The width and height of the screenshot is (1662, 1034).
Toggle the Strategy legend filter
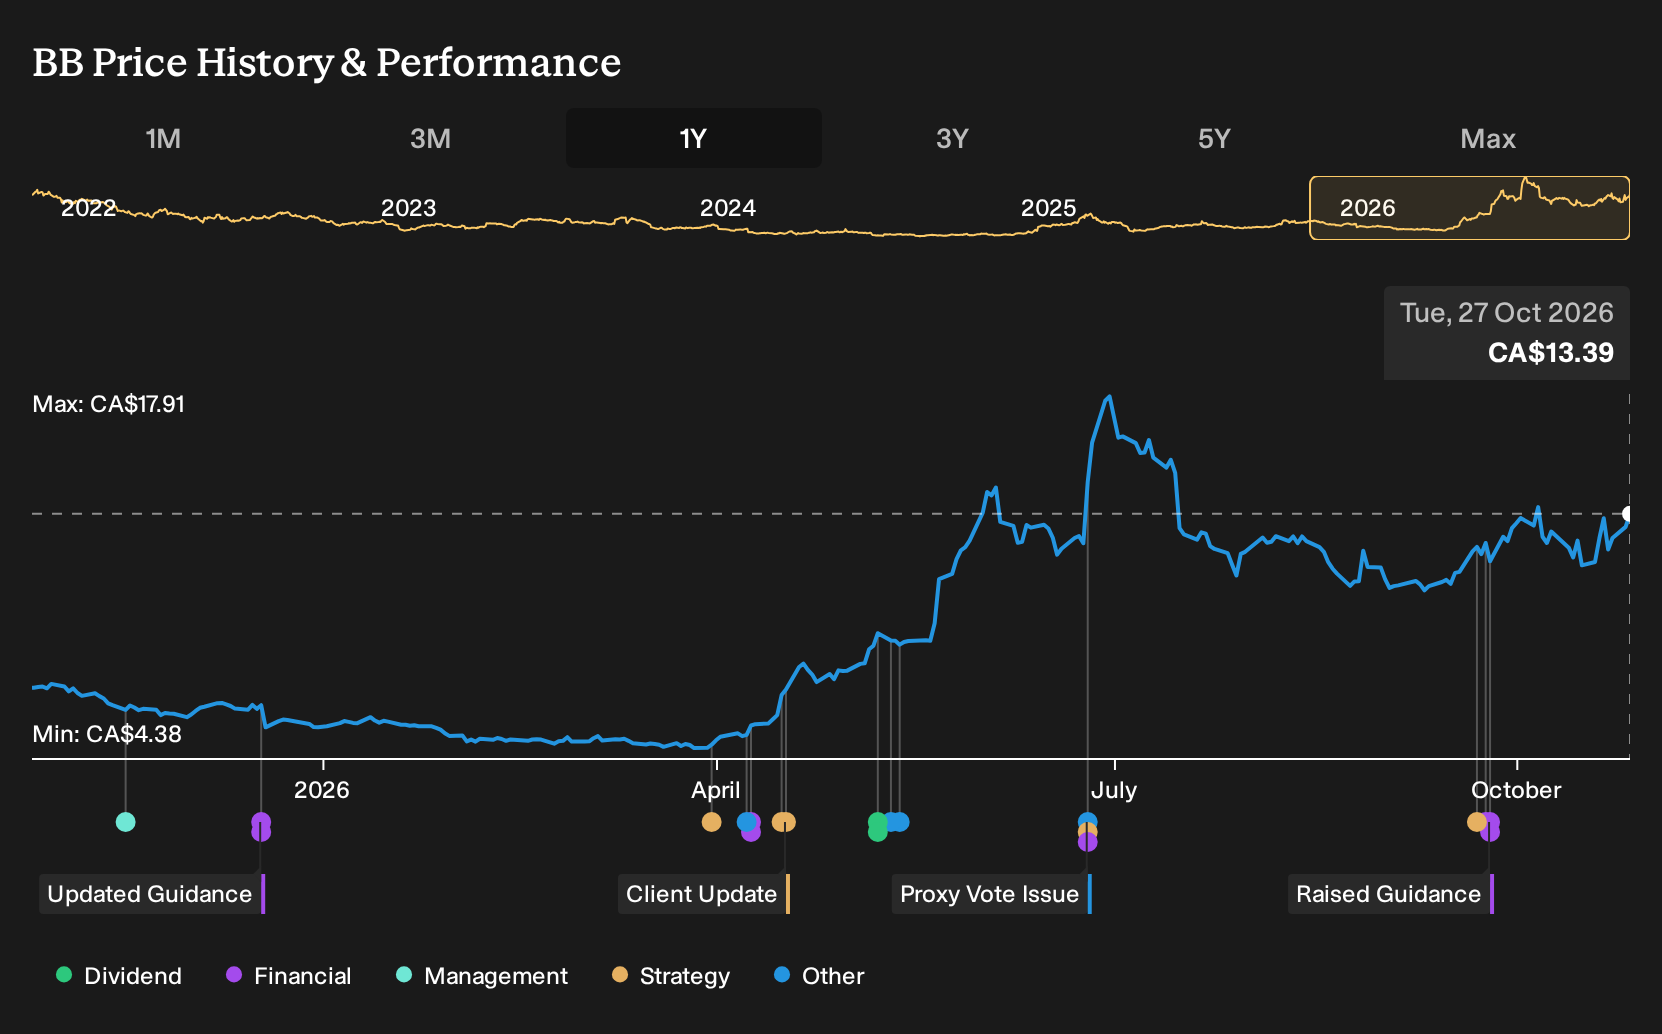671,976
